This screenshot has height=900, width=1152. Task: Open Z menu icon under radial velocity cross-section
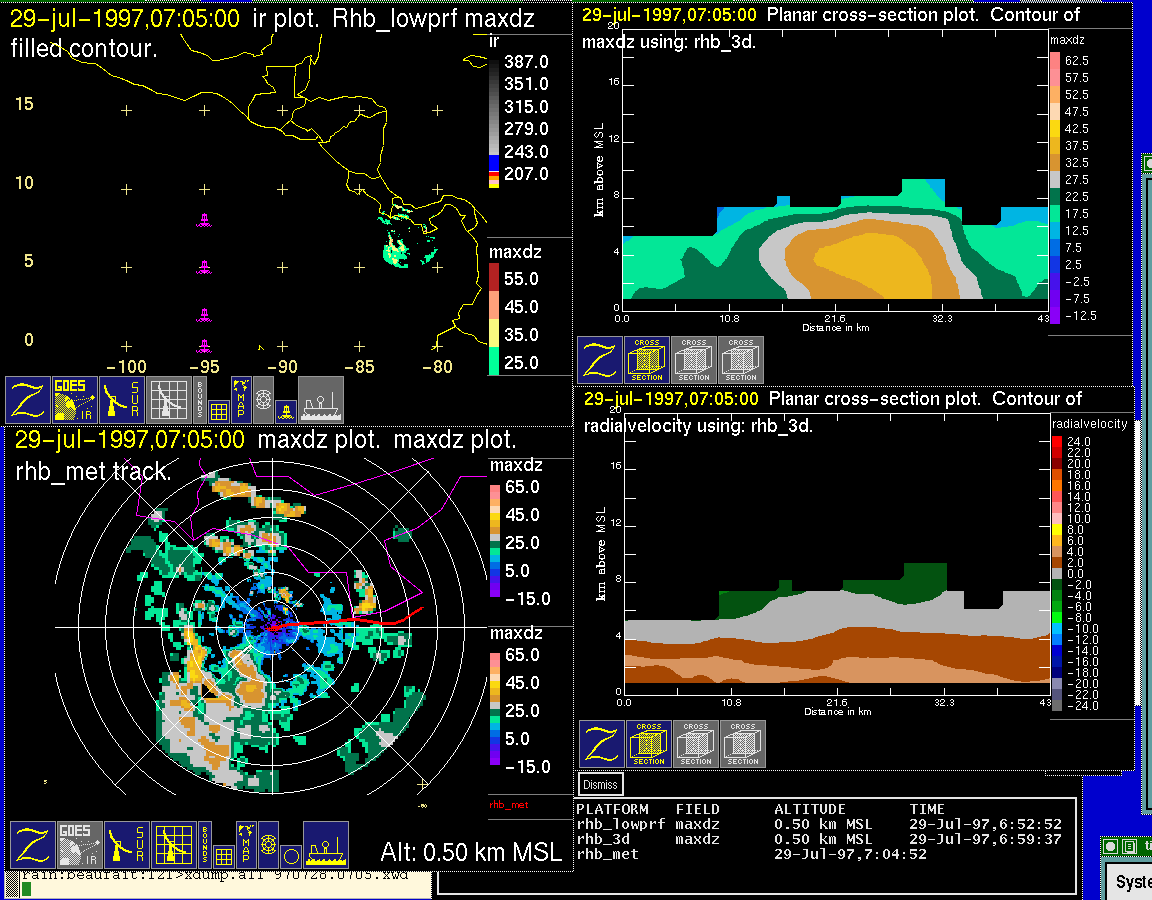pos(602,744)
